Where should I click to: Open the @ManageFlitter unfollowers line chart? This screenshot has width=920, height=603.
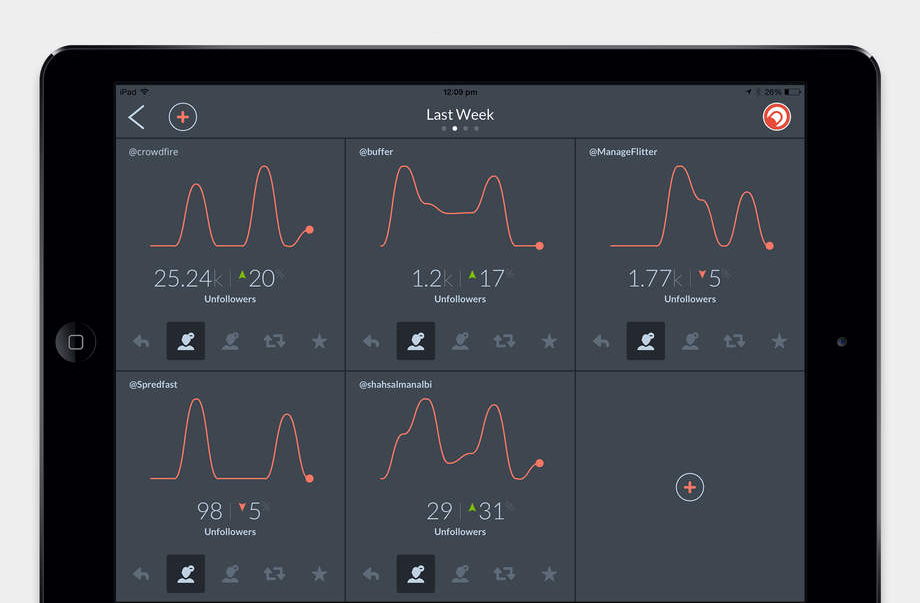692,207
